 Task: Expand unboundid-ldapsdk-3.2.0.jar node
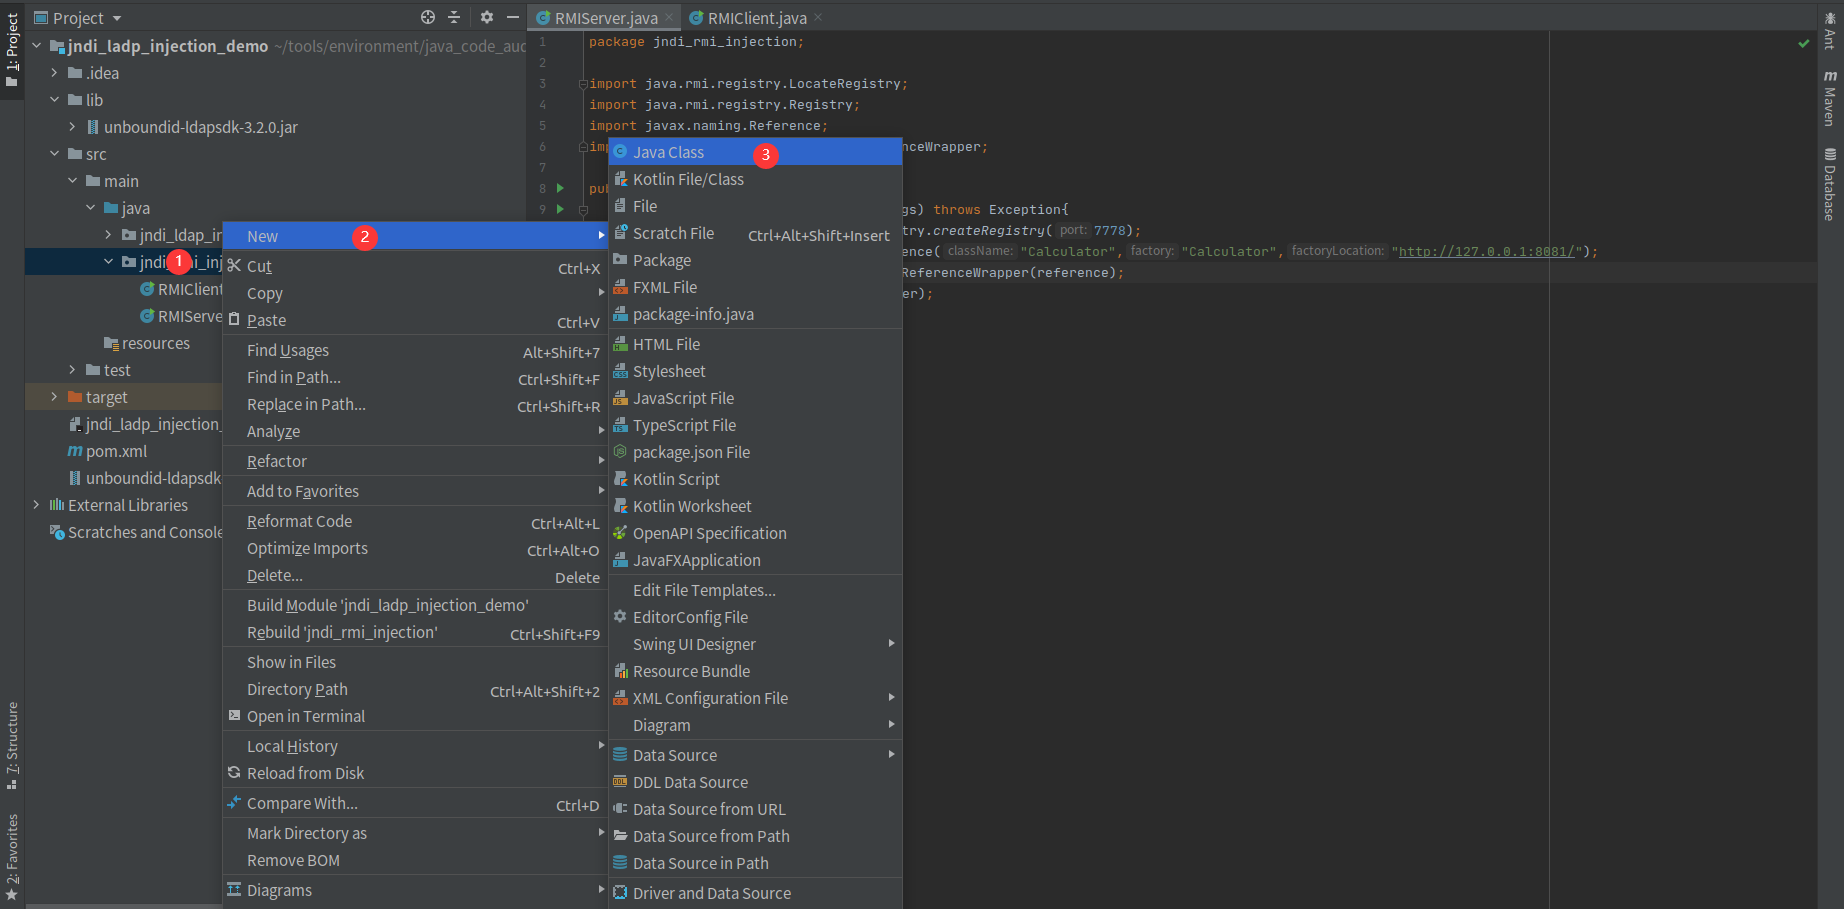(x=72, y=126)
